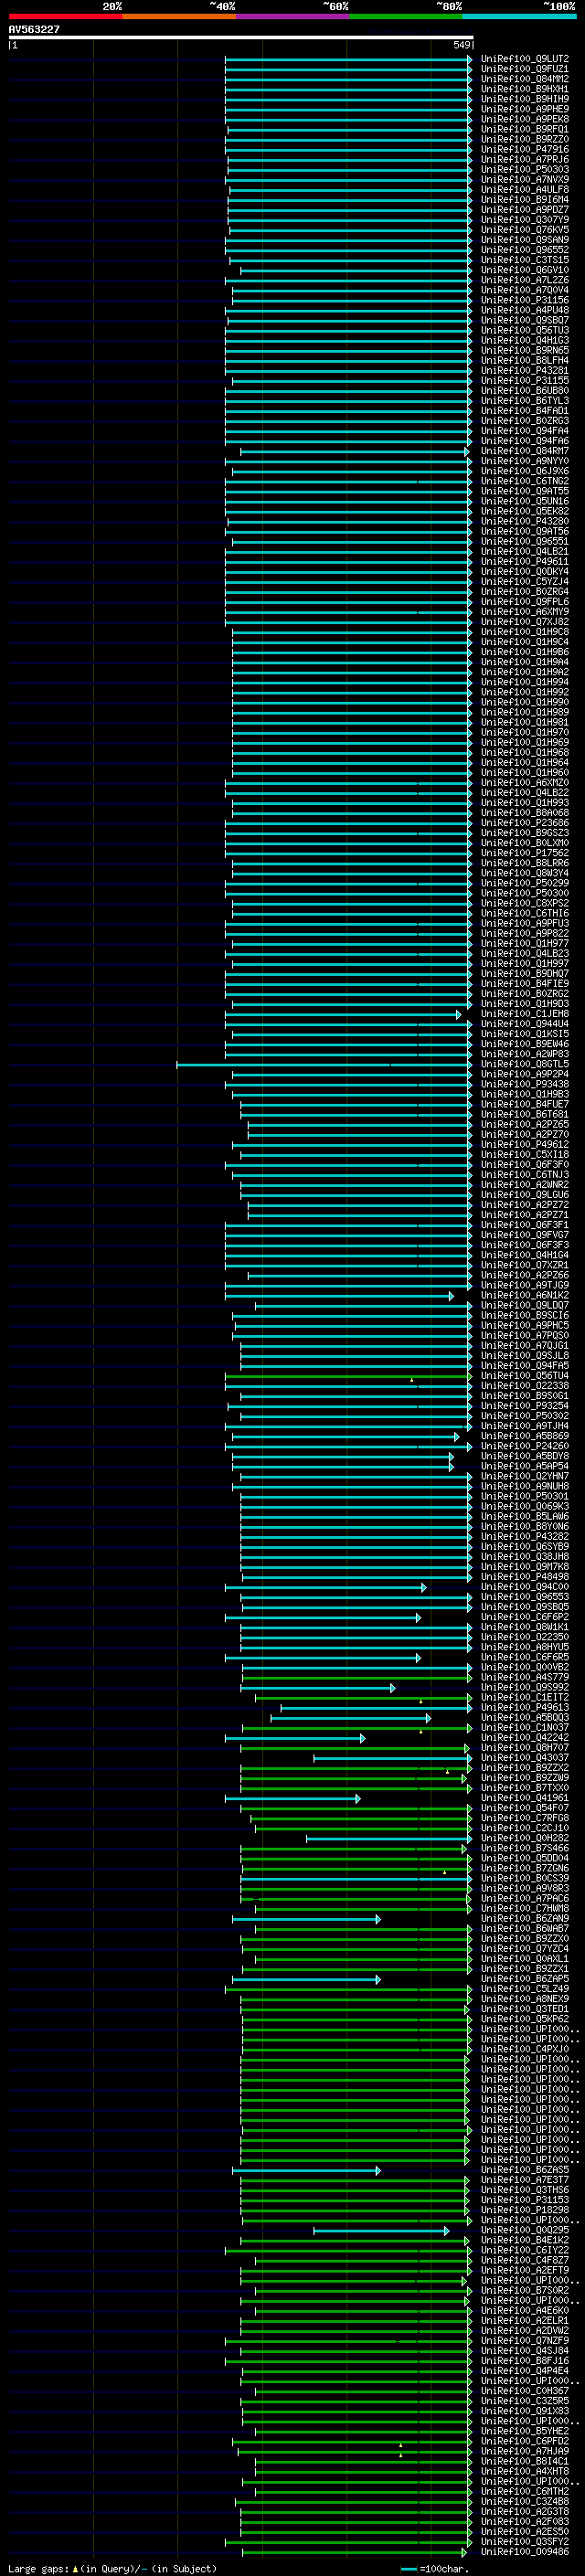This screenshot has width=585, height=2576.
Task: Select hit label UniRef100_A7HJA9
Action: pyautogui.click(x=525, y=2452)
